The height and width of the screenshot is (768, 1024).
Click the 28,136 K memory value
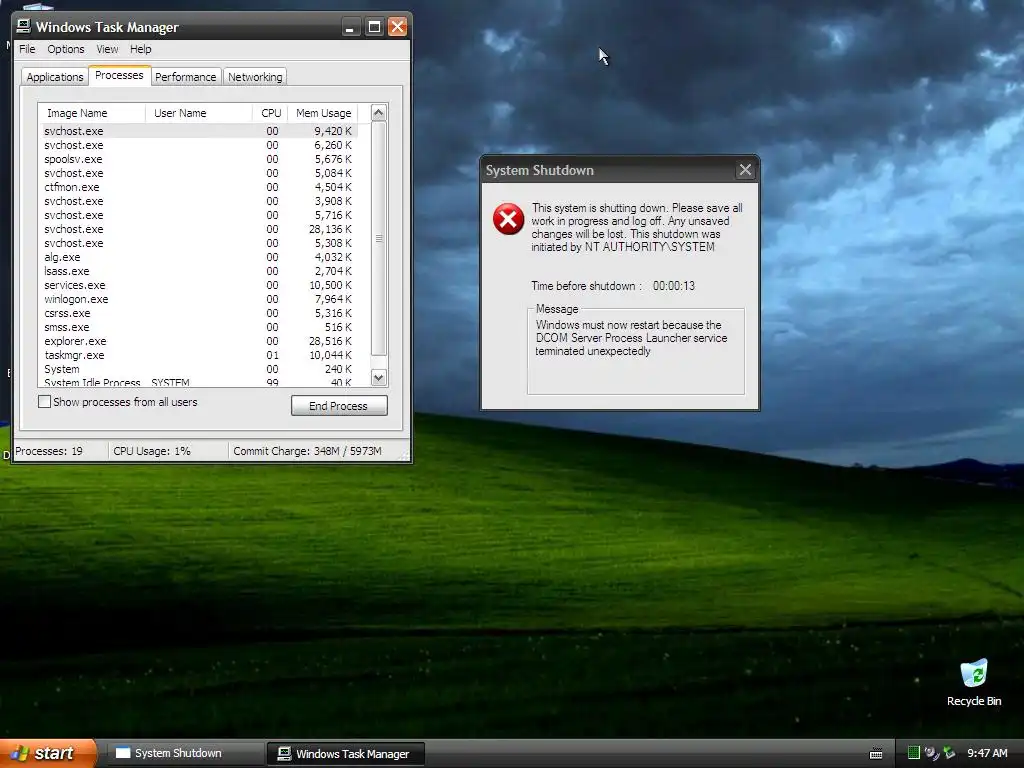click(330, 229)
